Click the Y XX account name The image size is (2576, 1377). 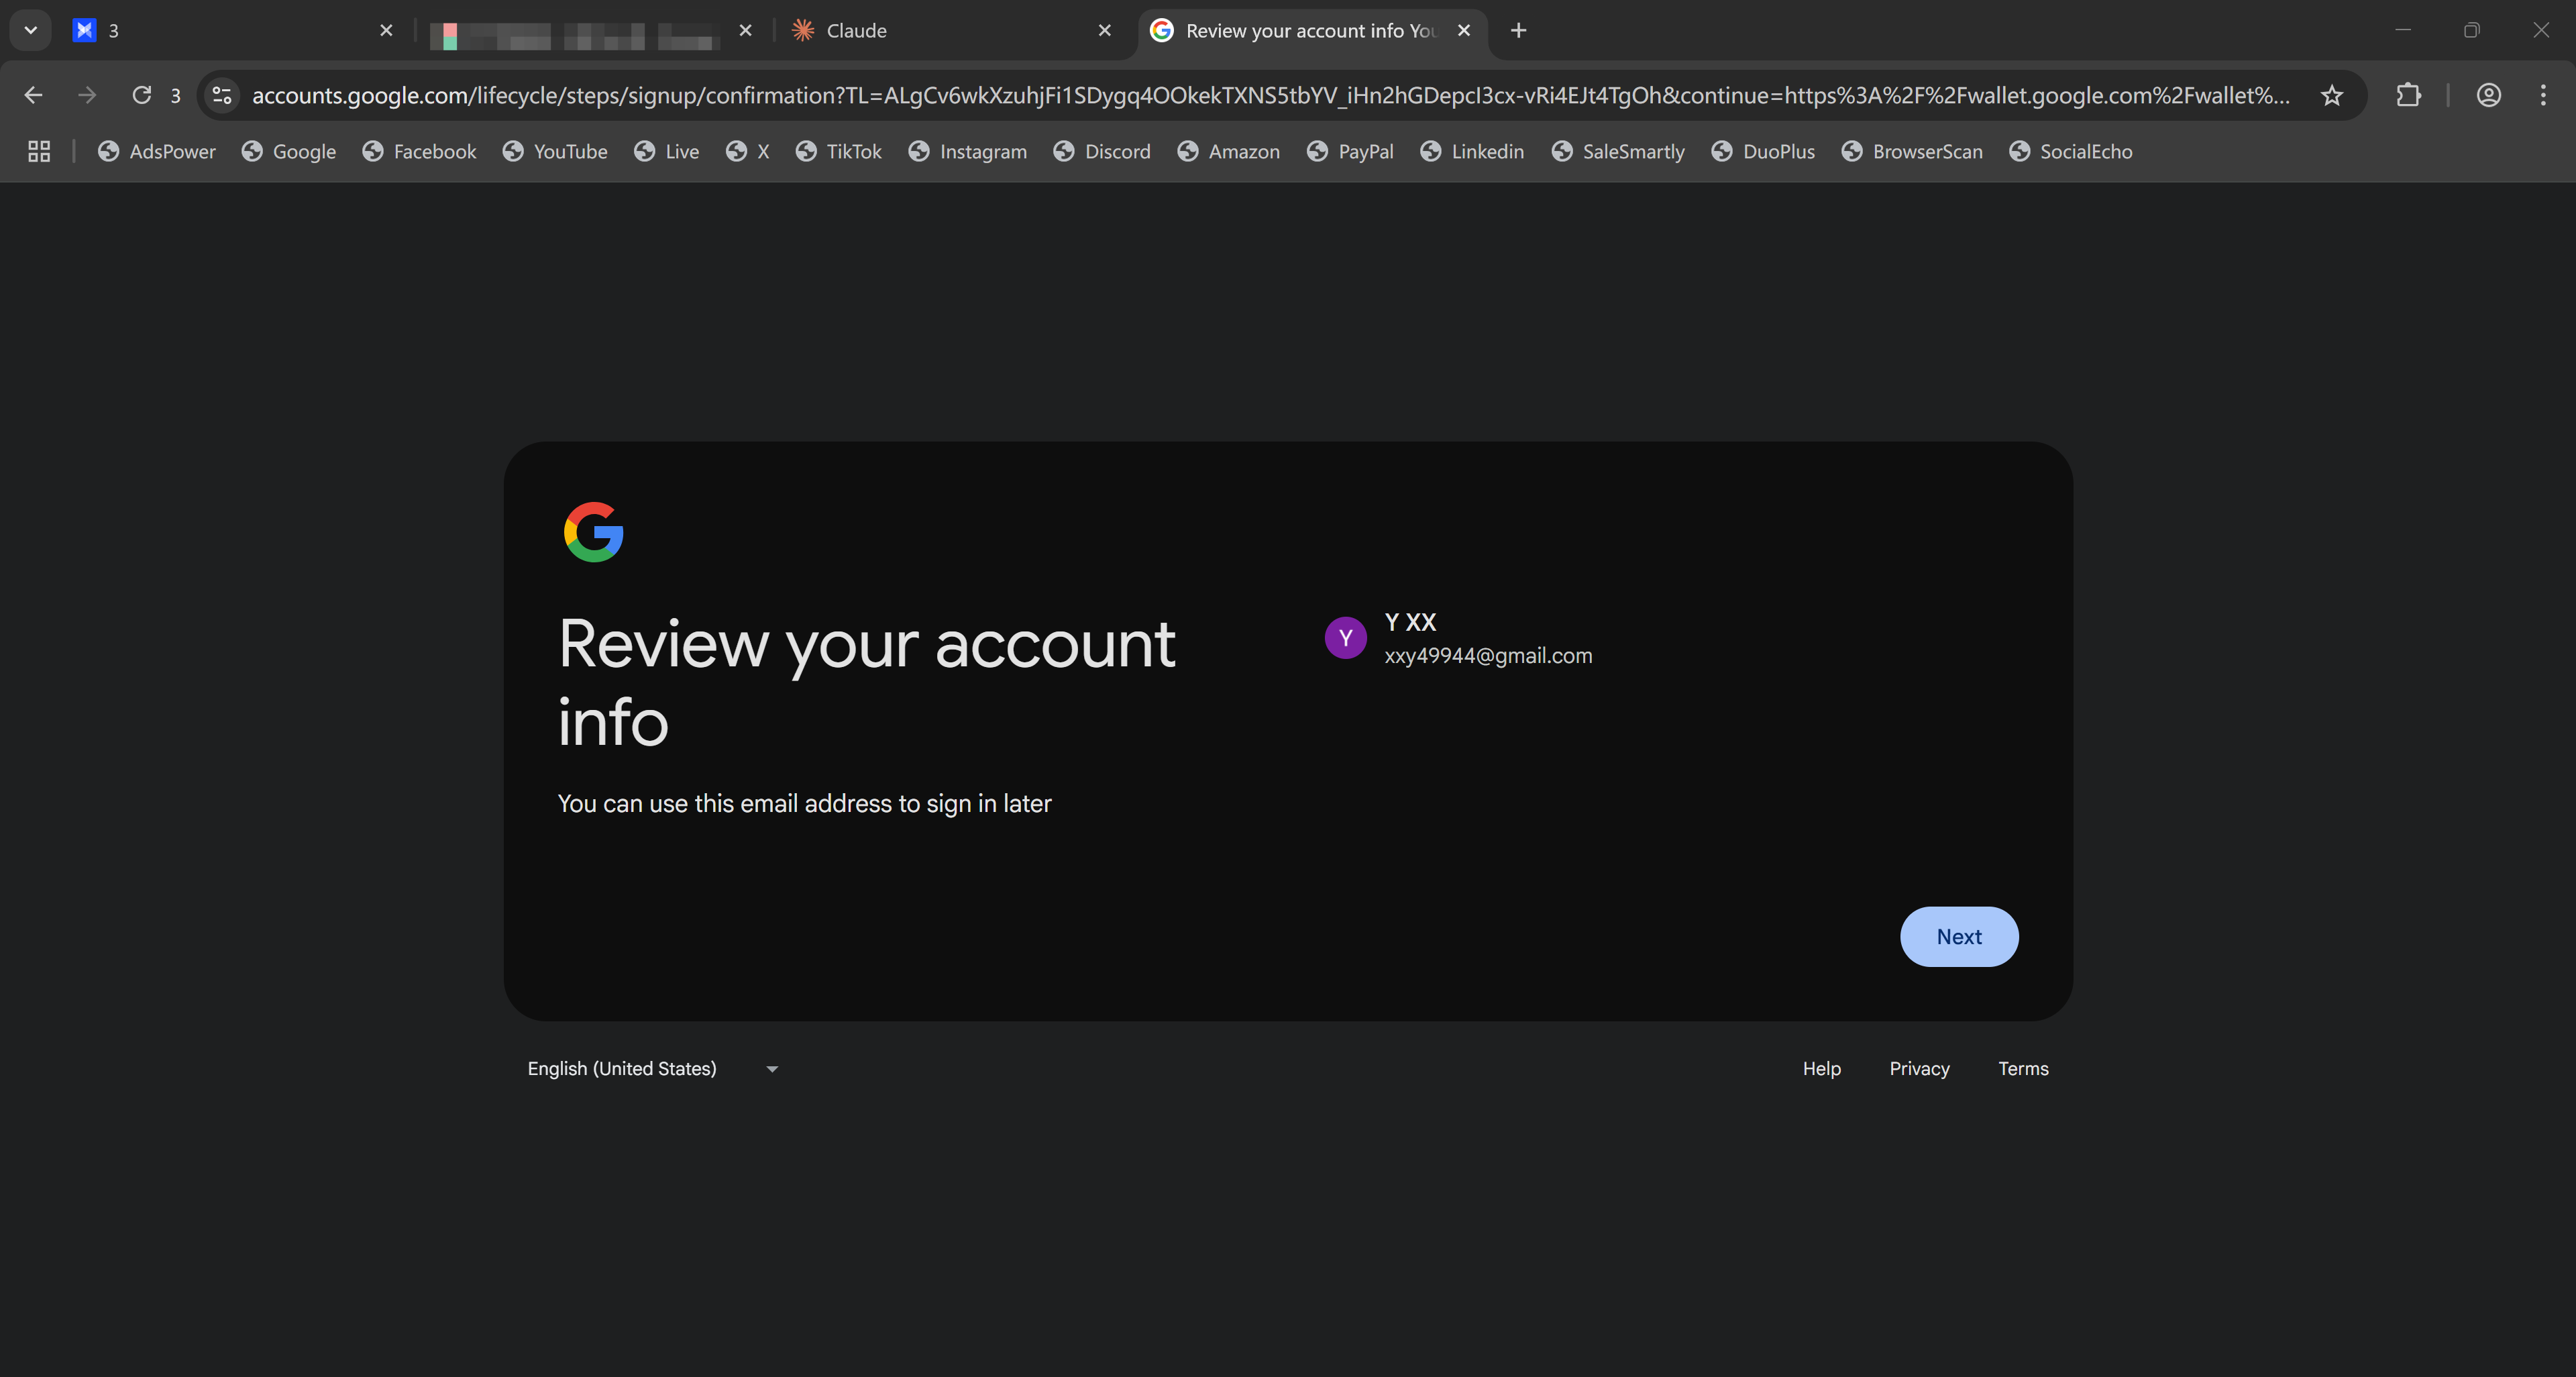tap(1410, 621)
